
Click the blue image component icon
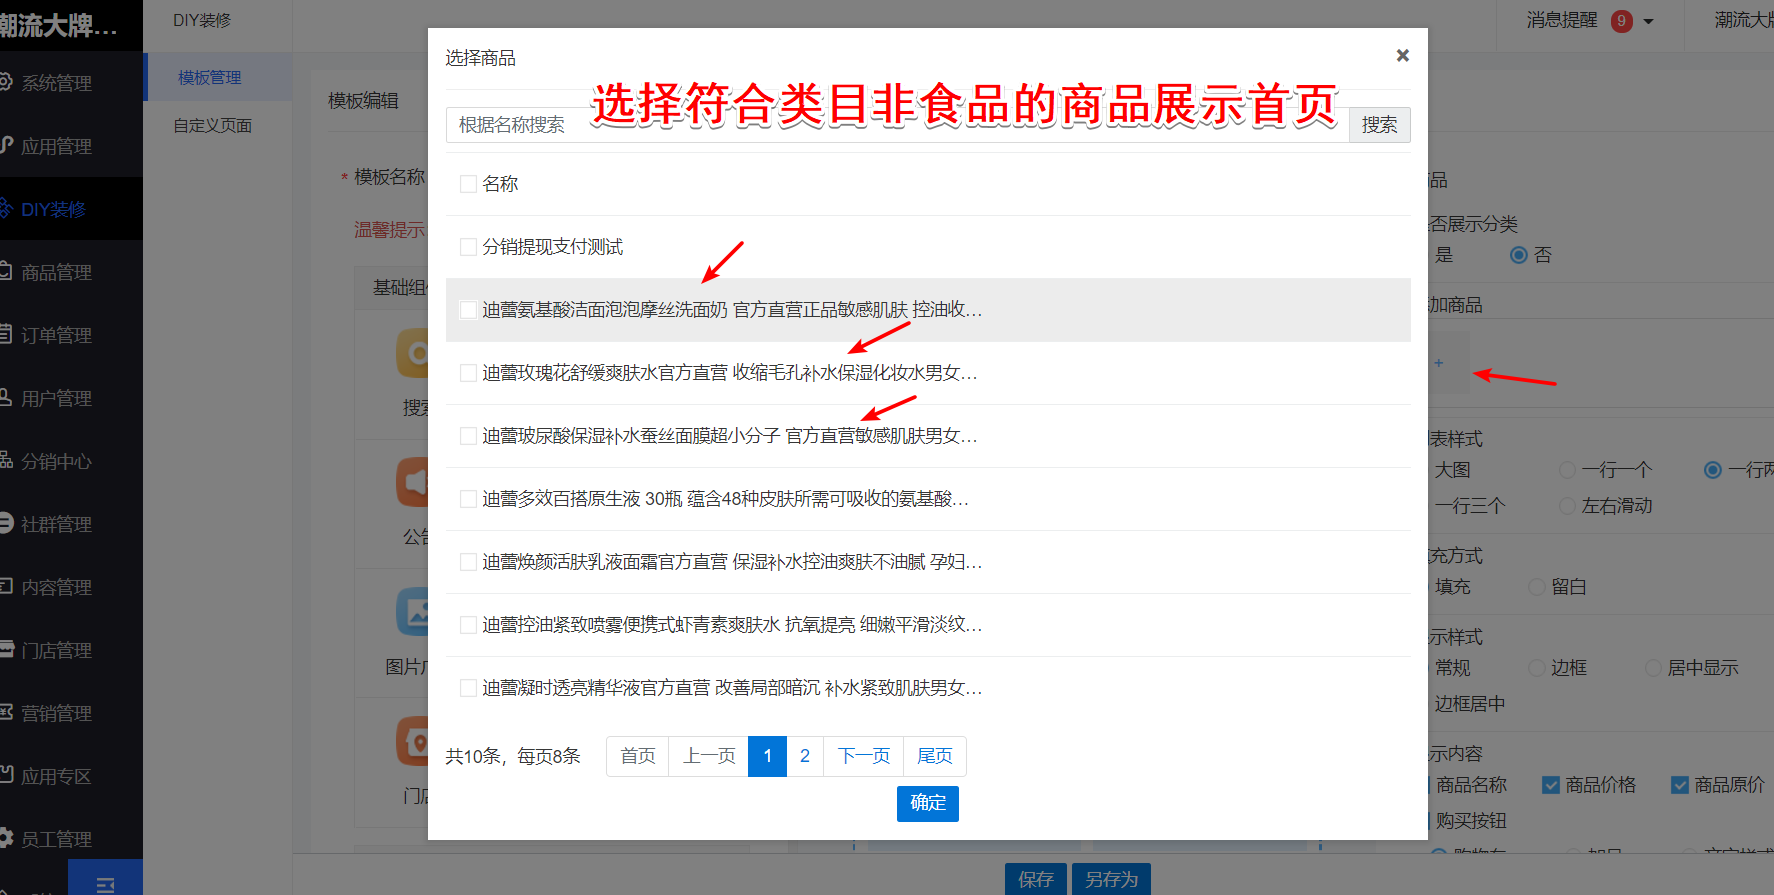(412, 611)
